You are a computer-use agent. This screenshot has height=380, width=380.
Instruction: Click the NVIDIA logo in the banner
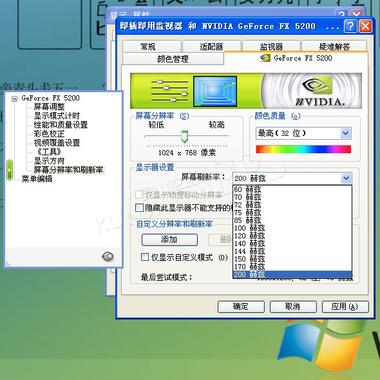[x=319, y=91]
